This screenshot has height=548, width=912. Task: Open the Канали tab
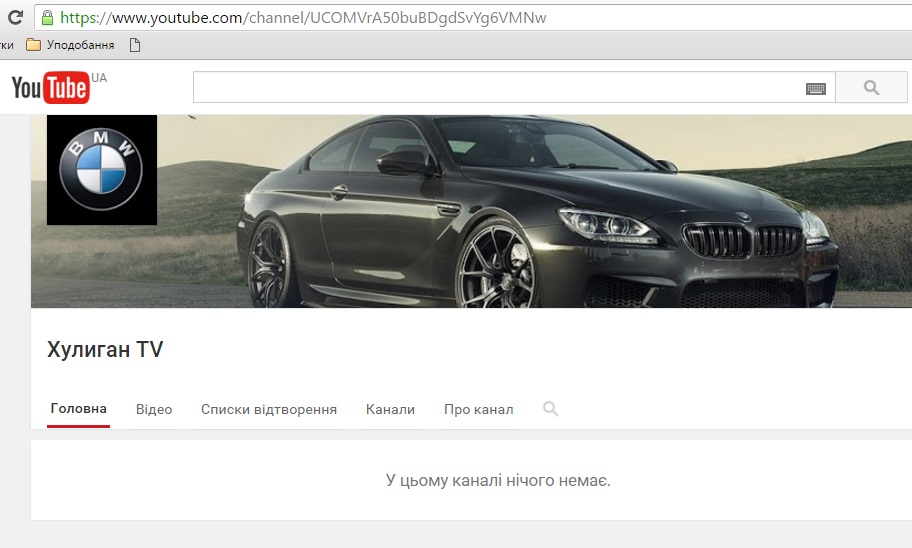click(390, 410)
